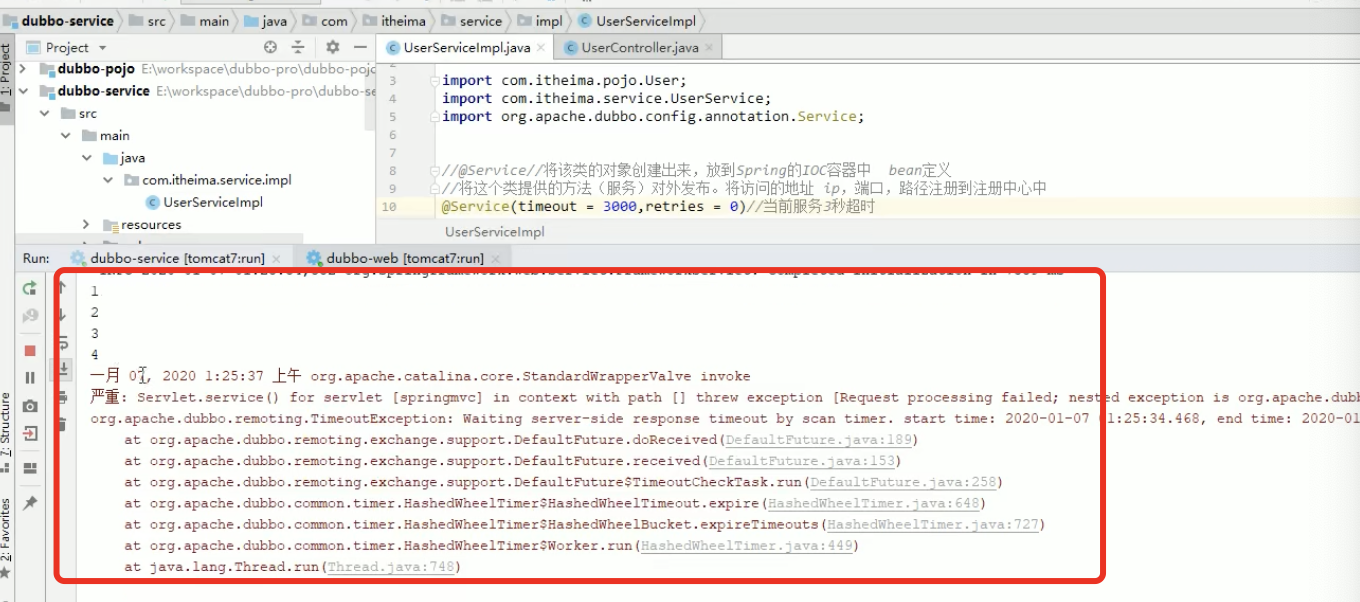Open HashedWheelTimer.java:648 link

click(x=873, y=503)
